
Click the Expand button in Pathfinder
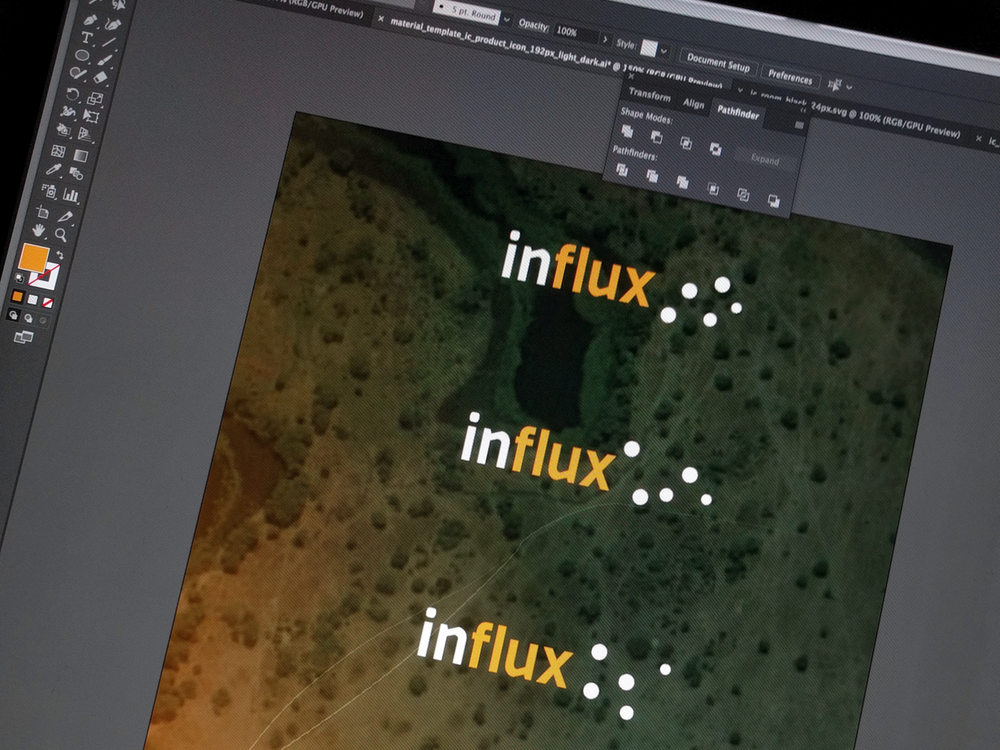tap(765, 159)
